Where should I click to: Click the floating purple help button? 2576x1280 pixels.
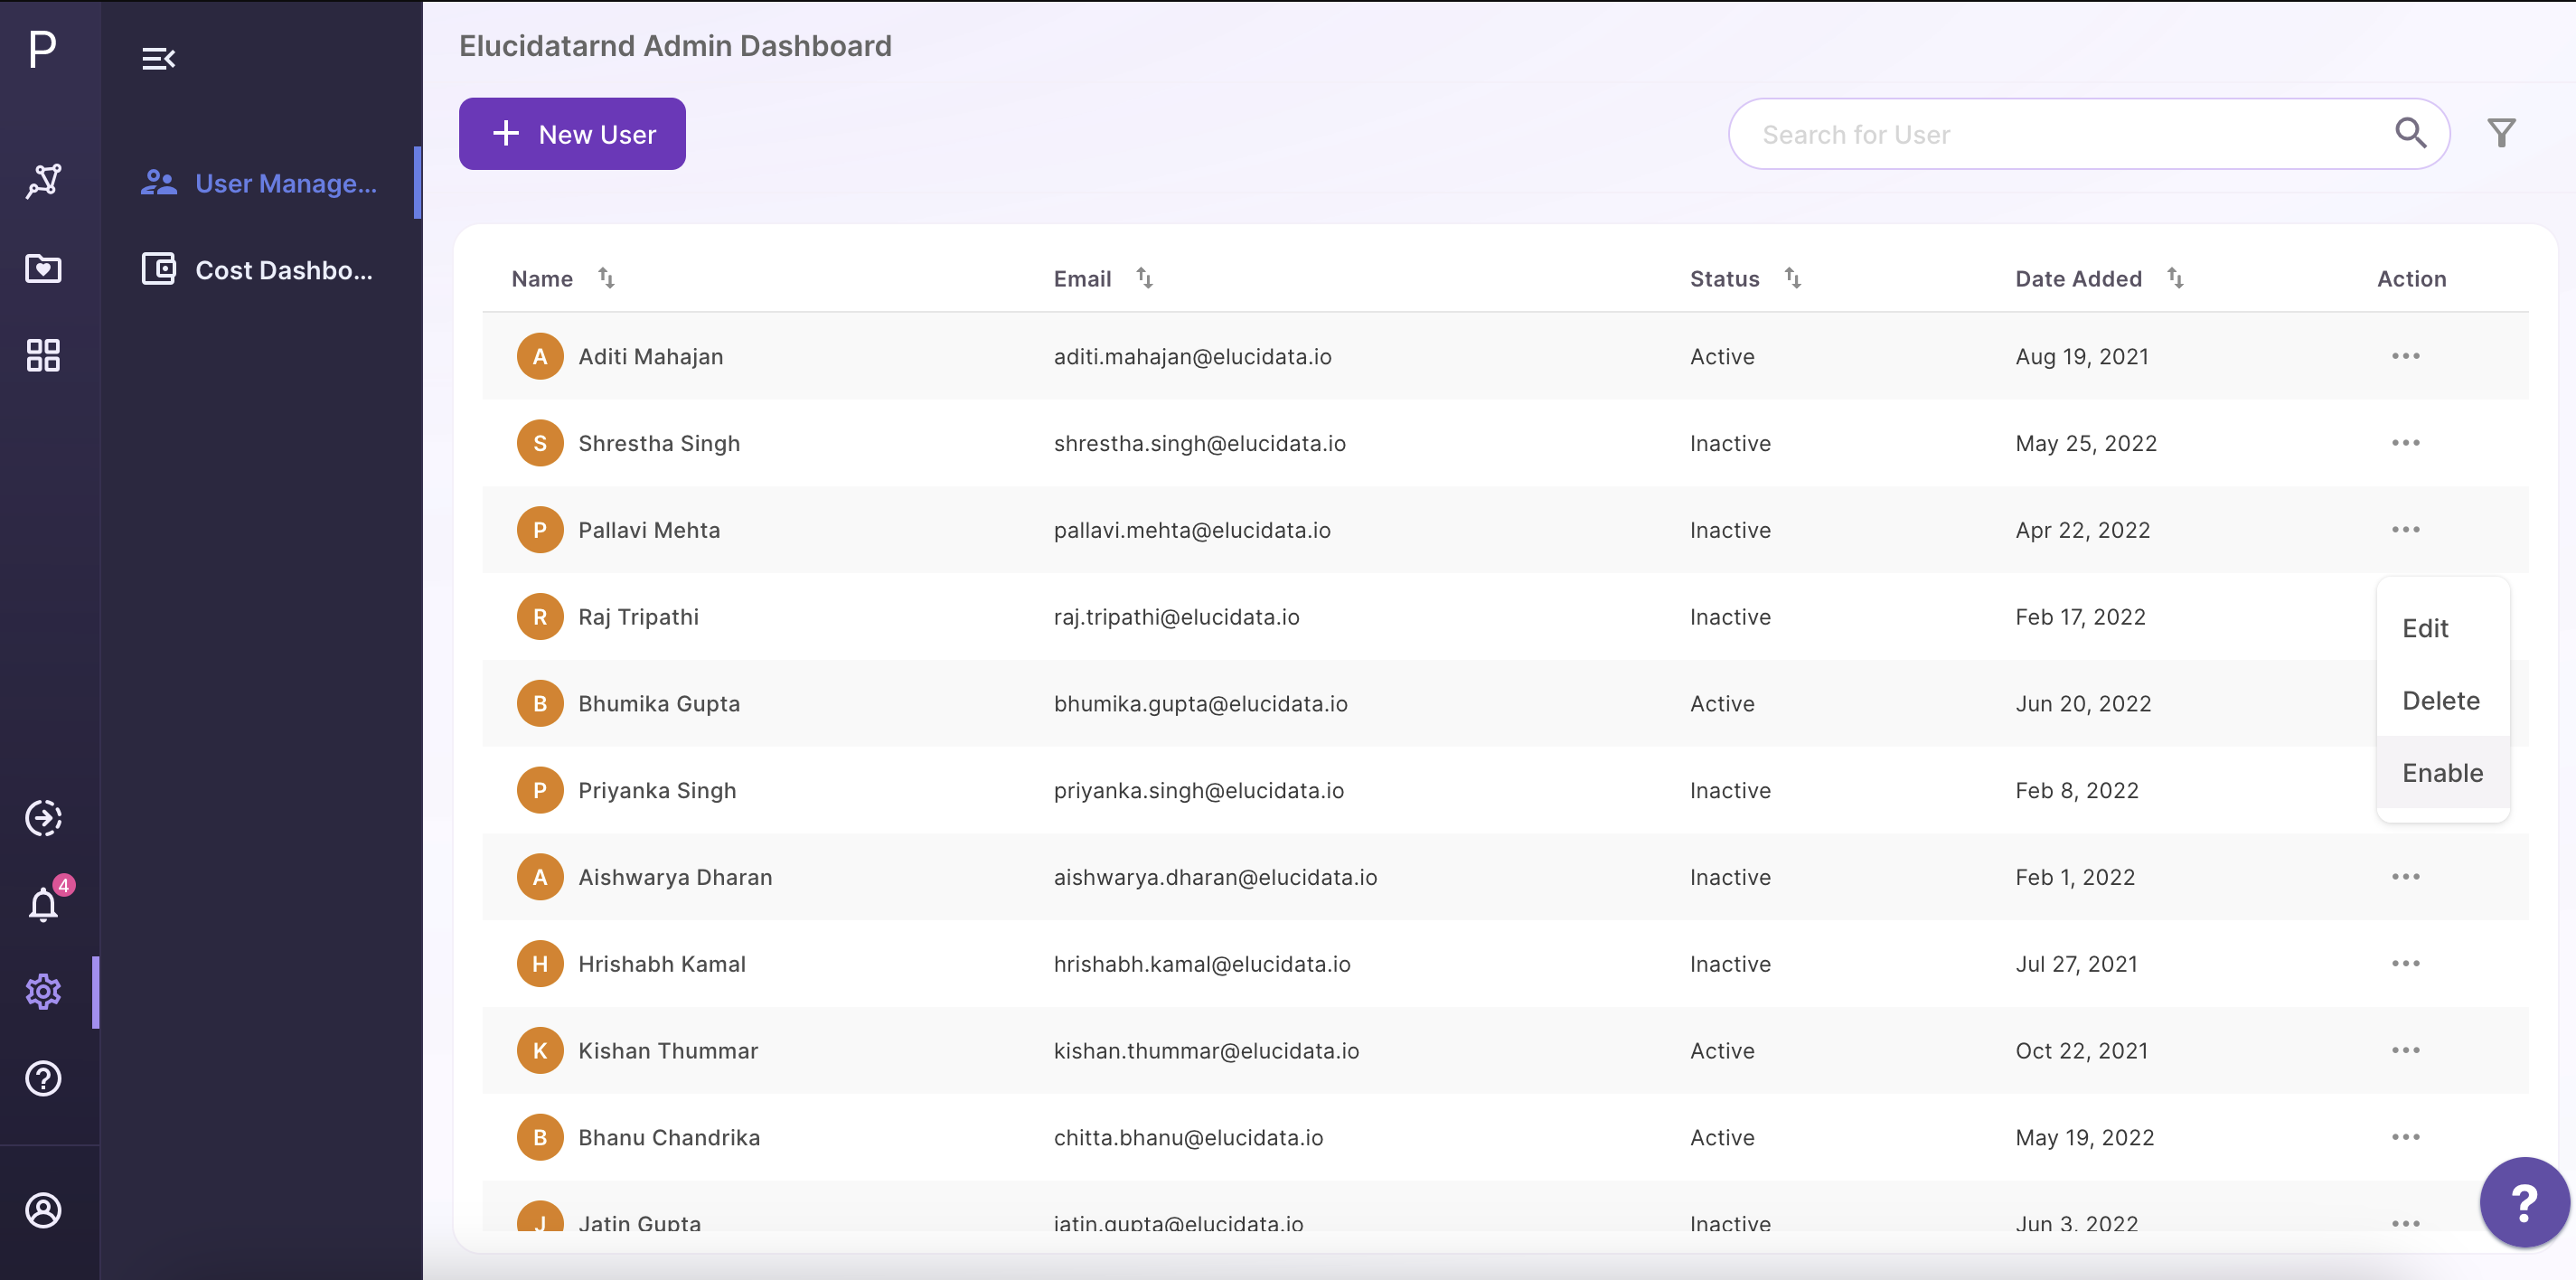pyautogui.click(x=2524, y=1202)
